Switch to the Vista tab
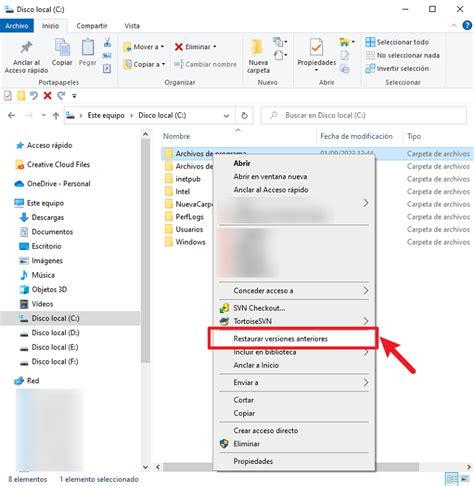This screenshot has width=474, height=486. coord(132,26)
